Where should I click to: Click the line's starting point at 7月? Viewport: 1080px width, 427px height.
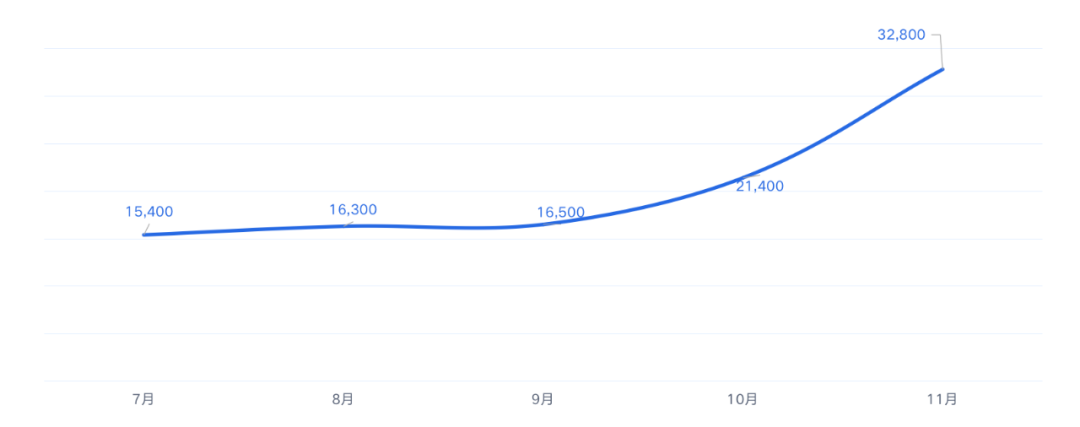point(143,235)
